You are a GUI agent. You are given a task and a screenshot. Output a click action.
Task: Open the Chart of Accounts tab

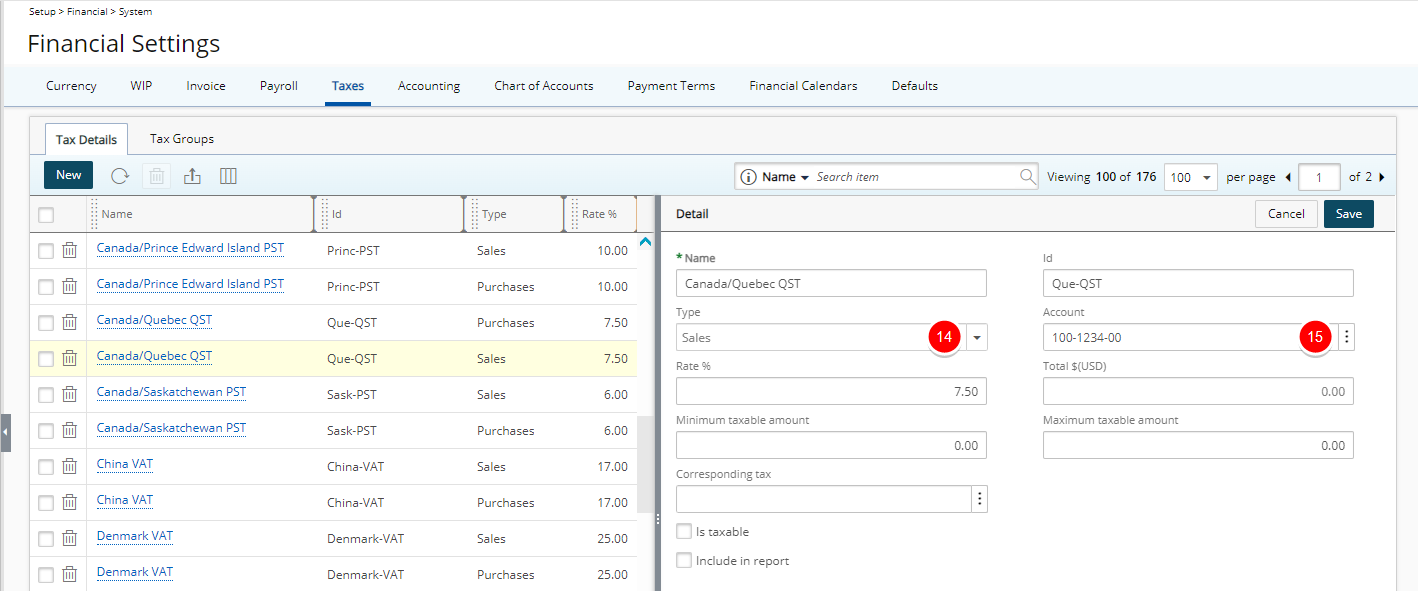point(544,86)
